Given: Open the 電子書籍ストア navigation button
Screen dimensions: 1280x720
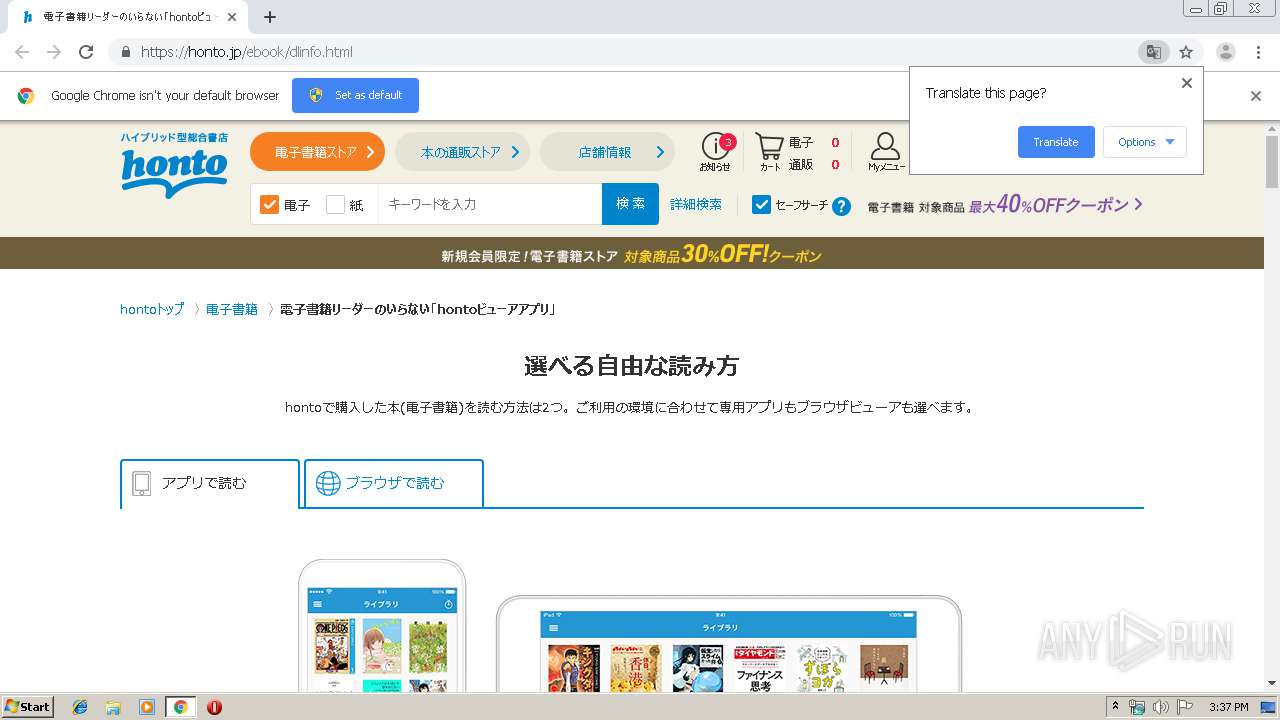Looking at the screenshot, I should click(317, 152).
